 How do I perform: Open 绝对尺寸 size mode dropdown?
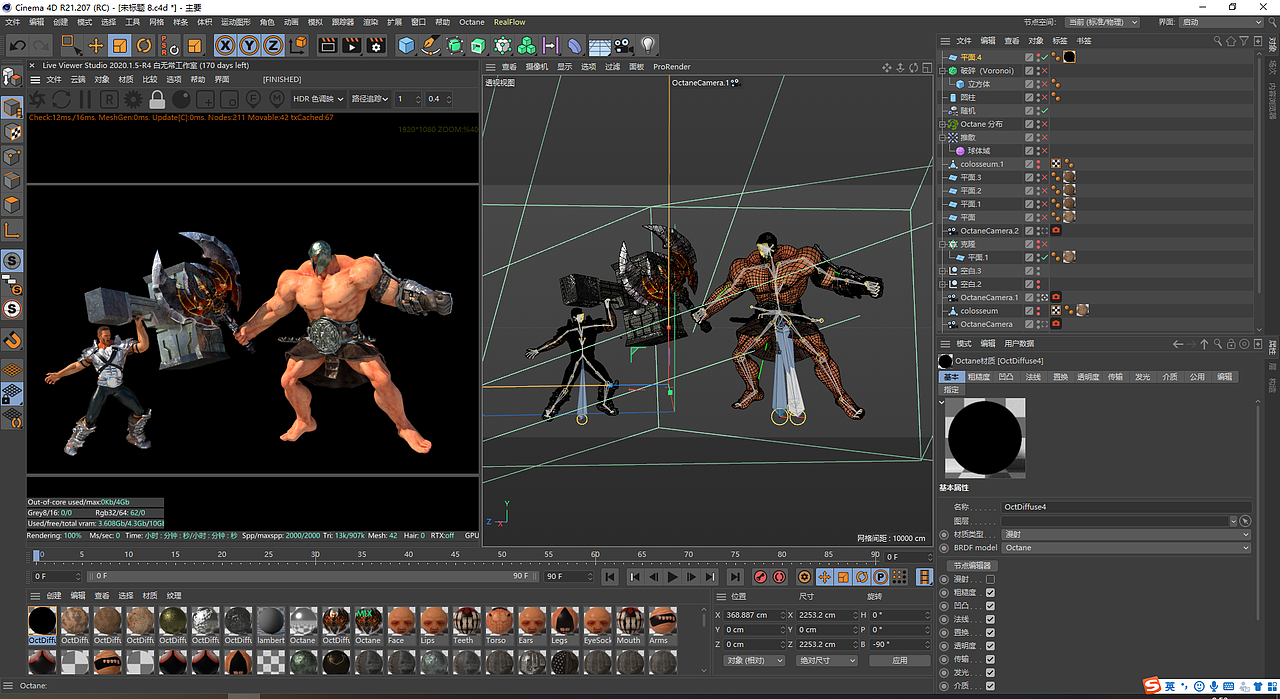827,660
